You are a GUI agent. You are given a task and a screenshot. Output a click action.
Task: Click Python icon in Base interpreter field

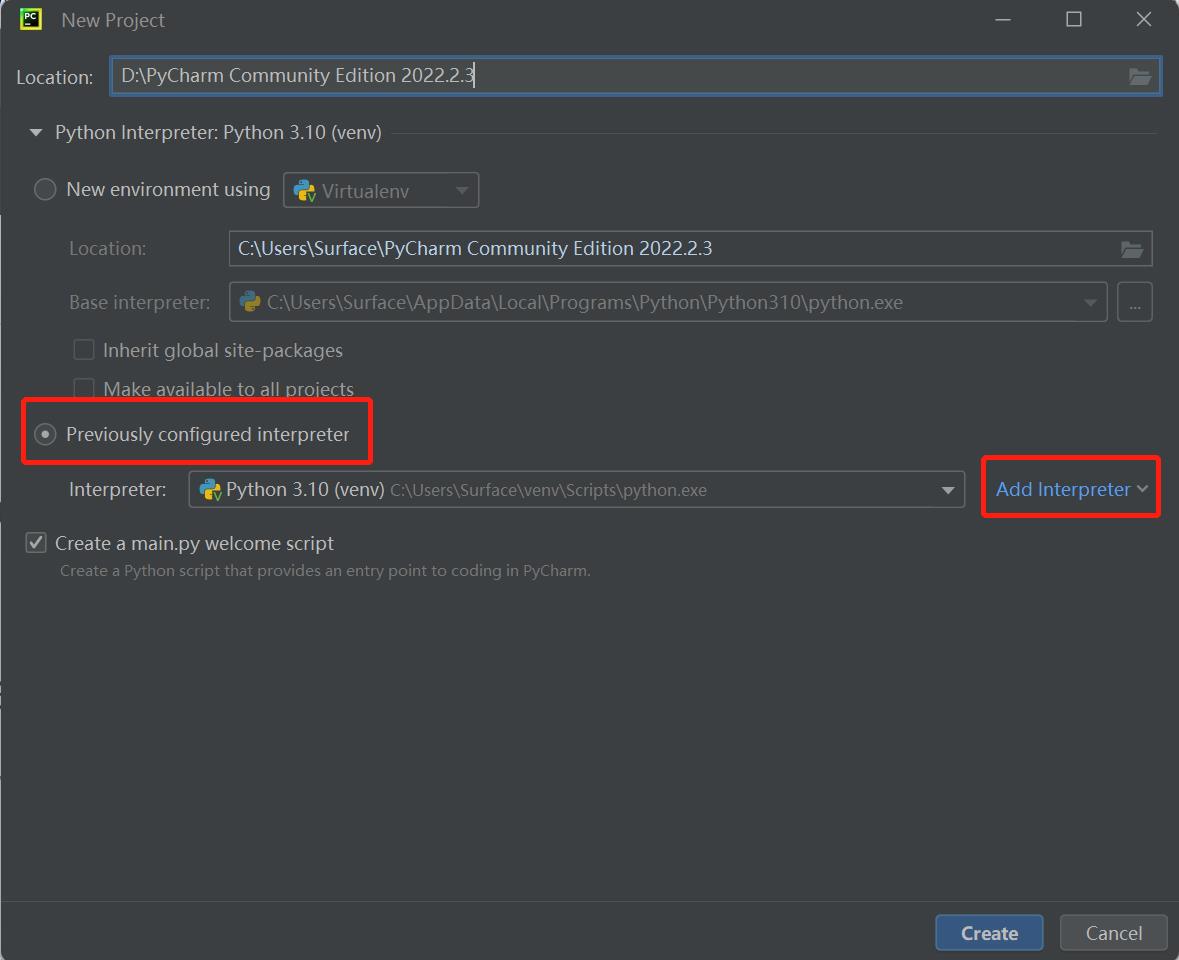250,302
